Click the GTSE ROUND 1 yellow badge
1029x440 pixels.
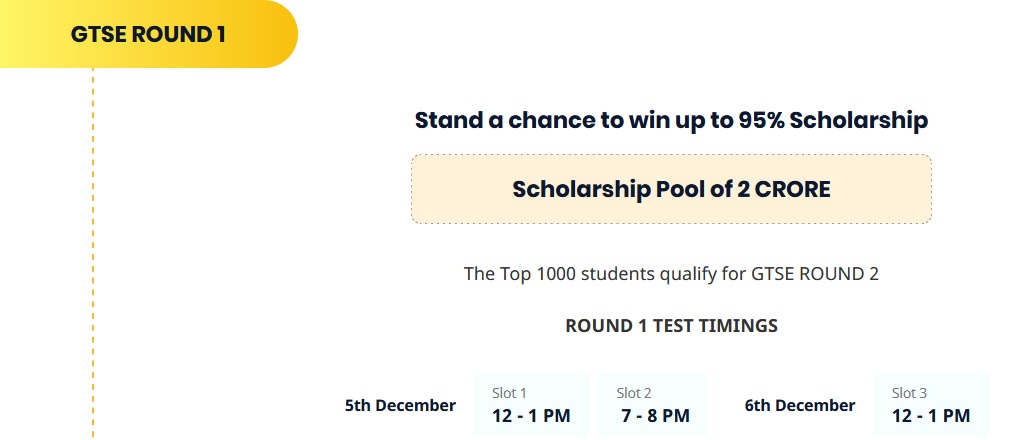click(x=148, y=34)
